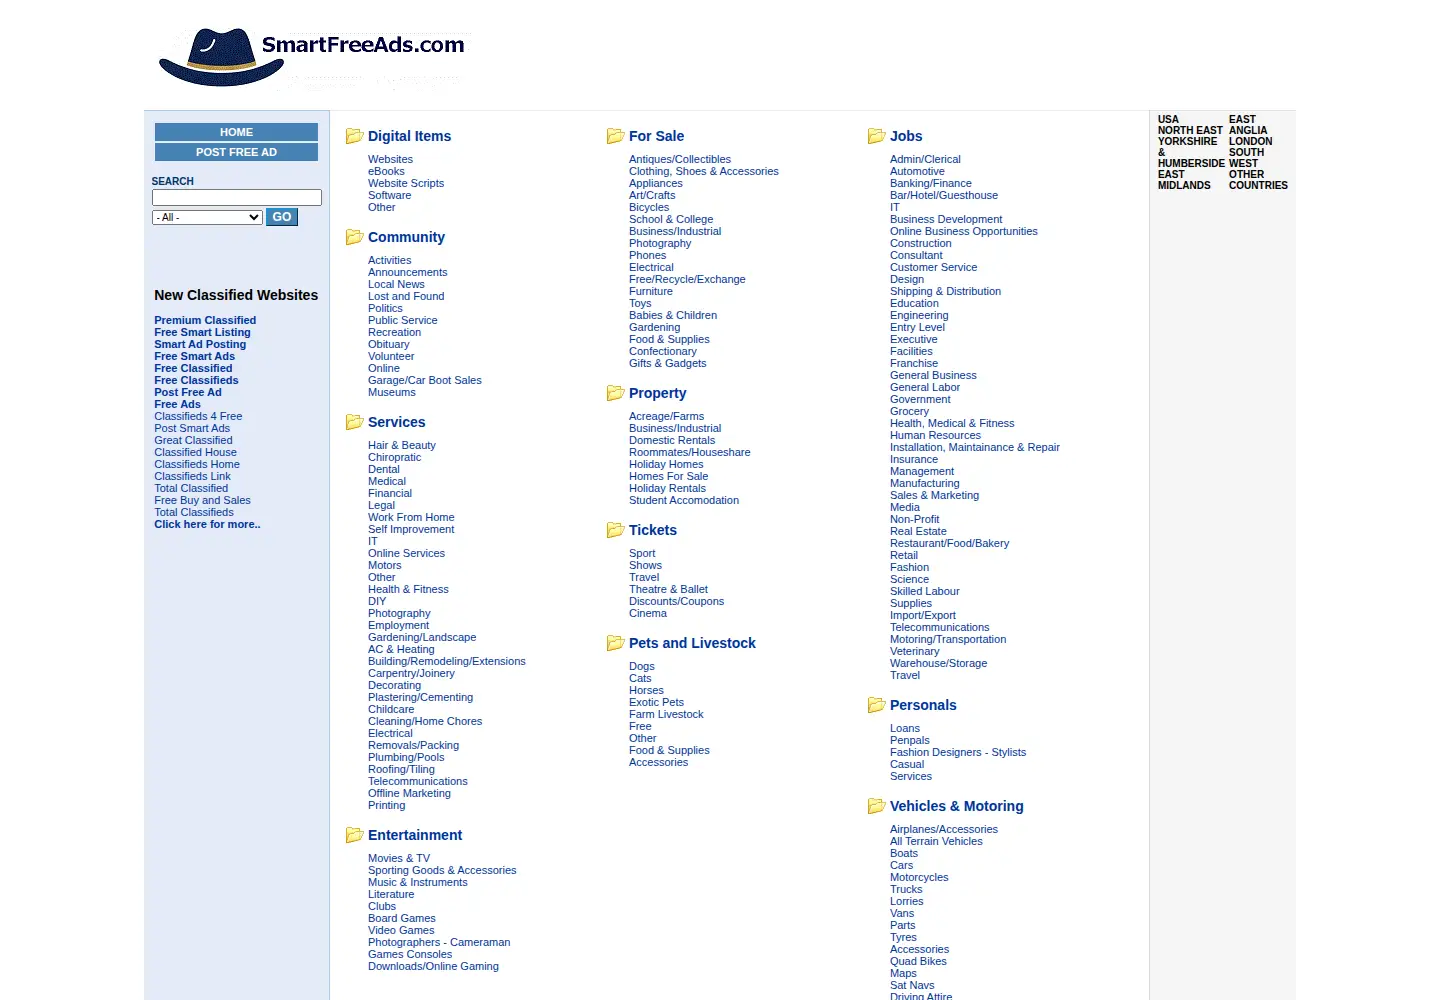
Task: Open the Jobs heading link
Action: click(906, 136)
